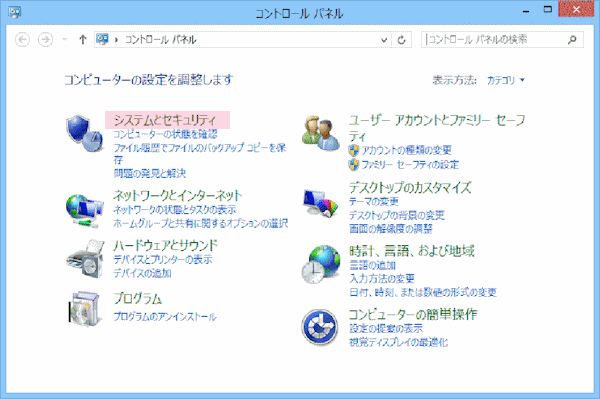
Task: Open the システムとセキュリティ heading link
Action: coord(165,120)
